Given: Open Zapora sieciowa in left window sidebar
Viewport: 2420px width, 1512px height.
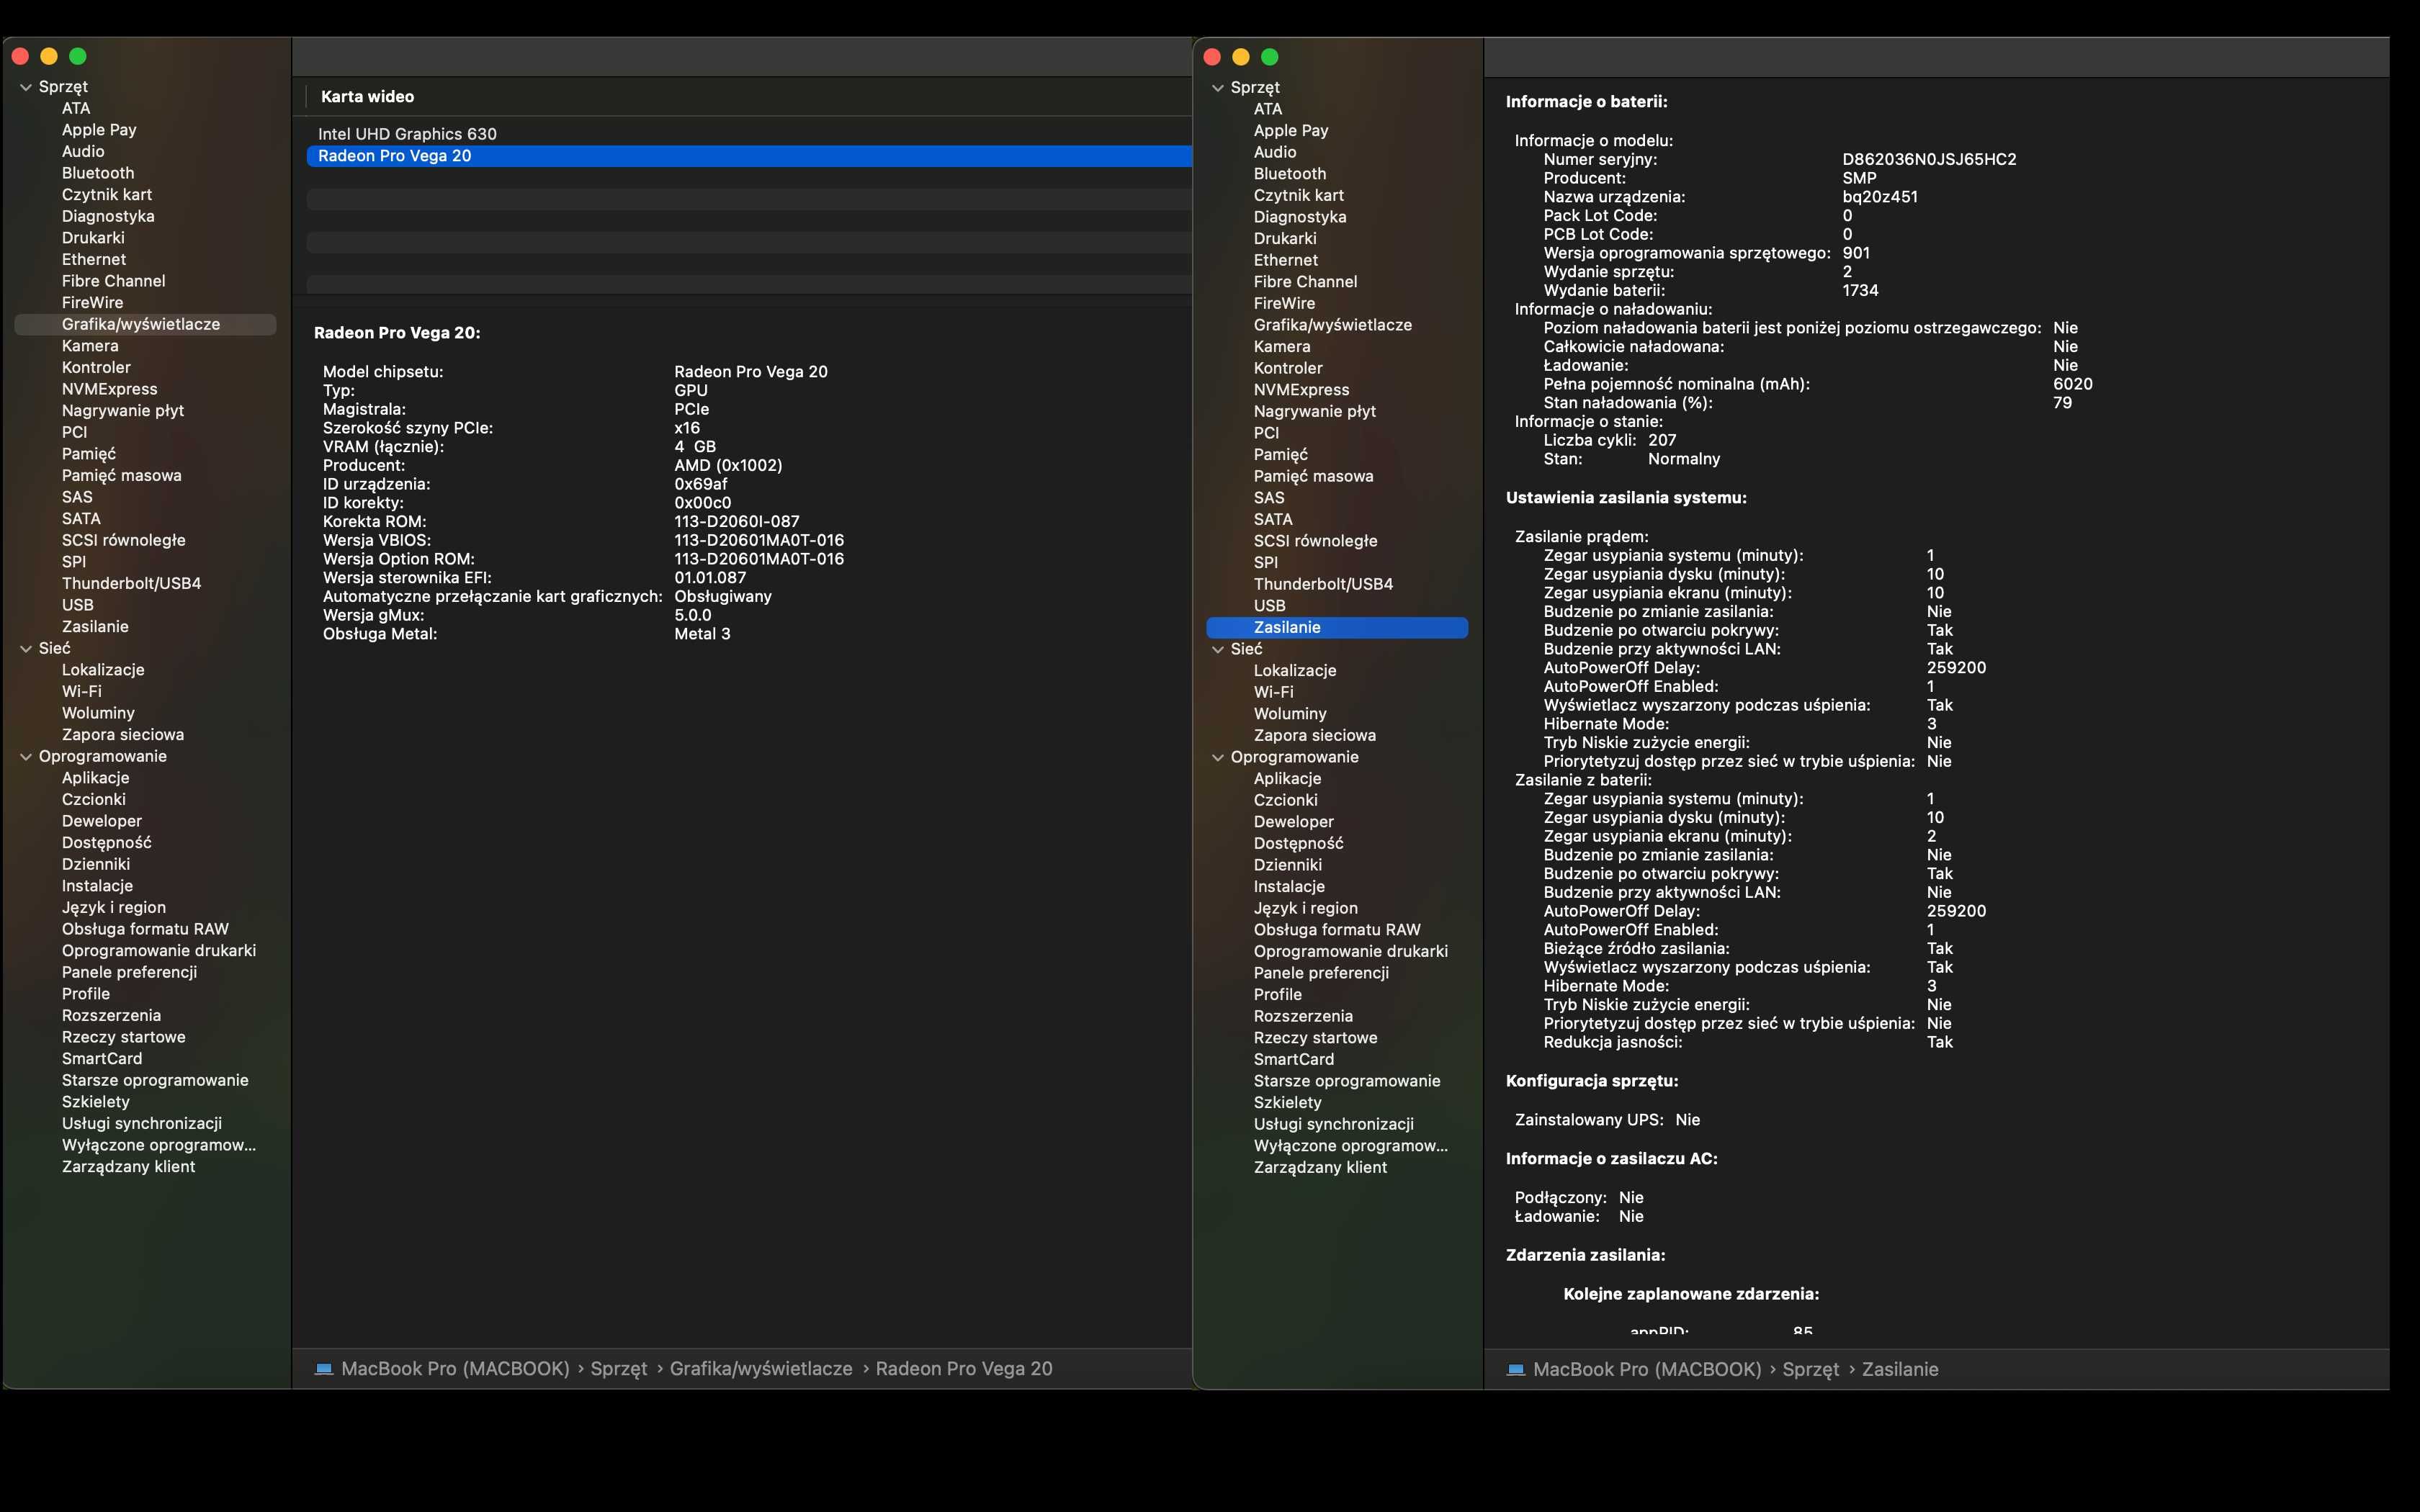Looking at the screenshot, I should point(122,734).
